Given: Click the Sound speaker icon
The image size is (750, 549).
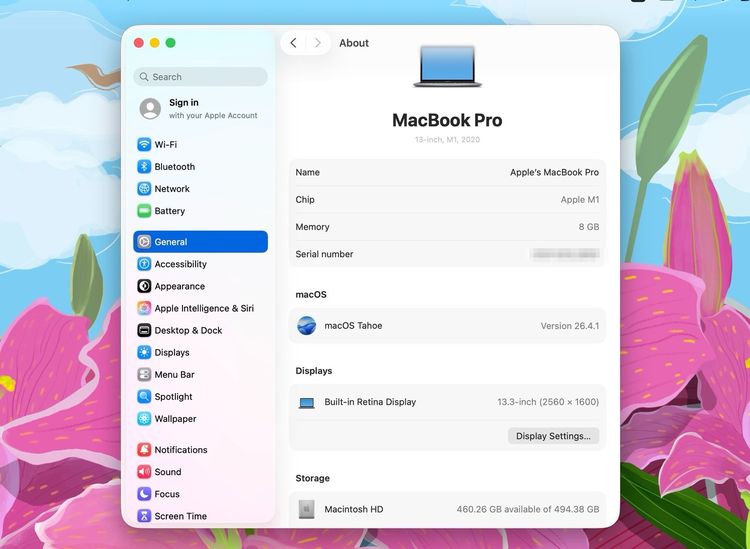Looking at the screenshot, I should click(144, 472).
